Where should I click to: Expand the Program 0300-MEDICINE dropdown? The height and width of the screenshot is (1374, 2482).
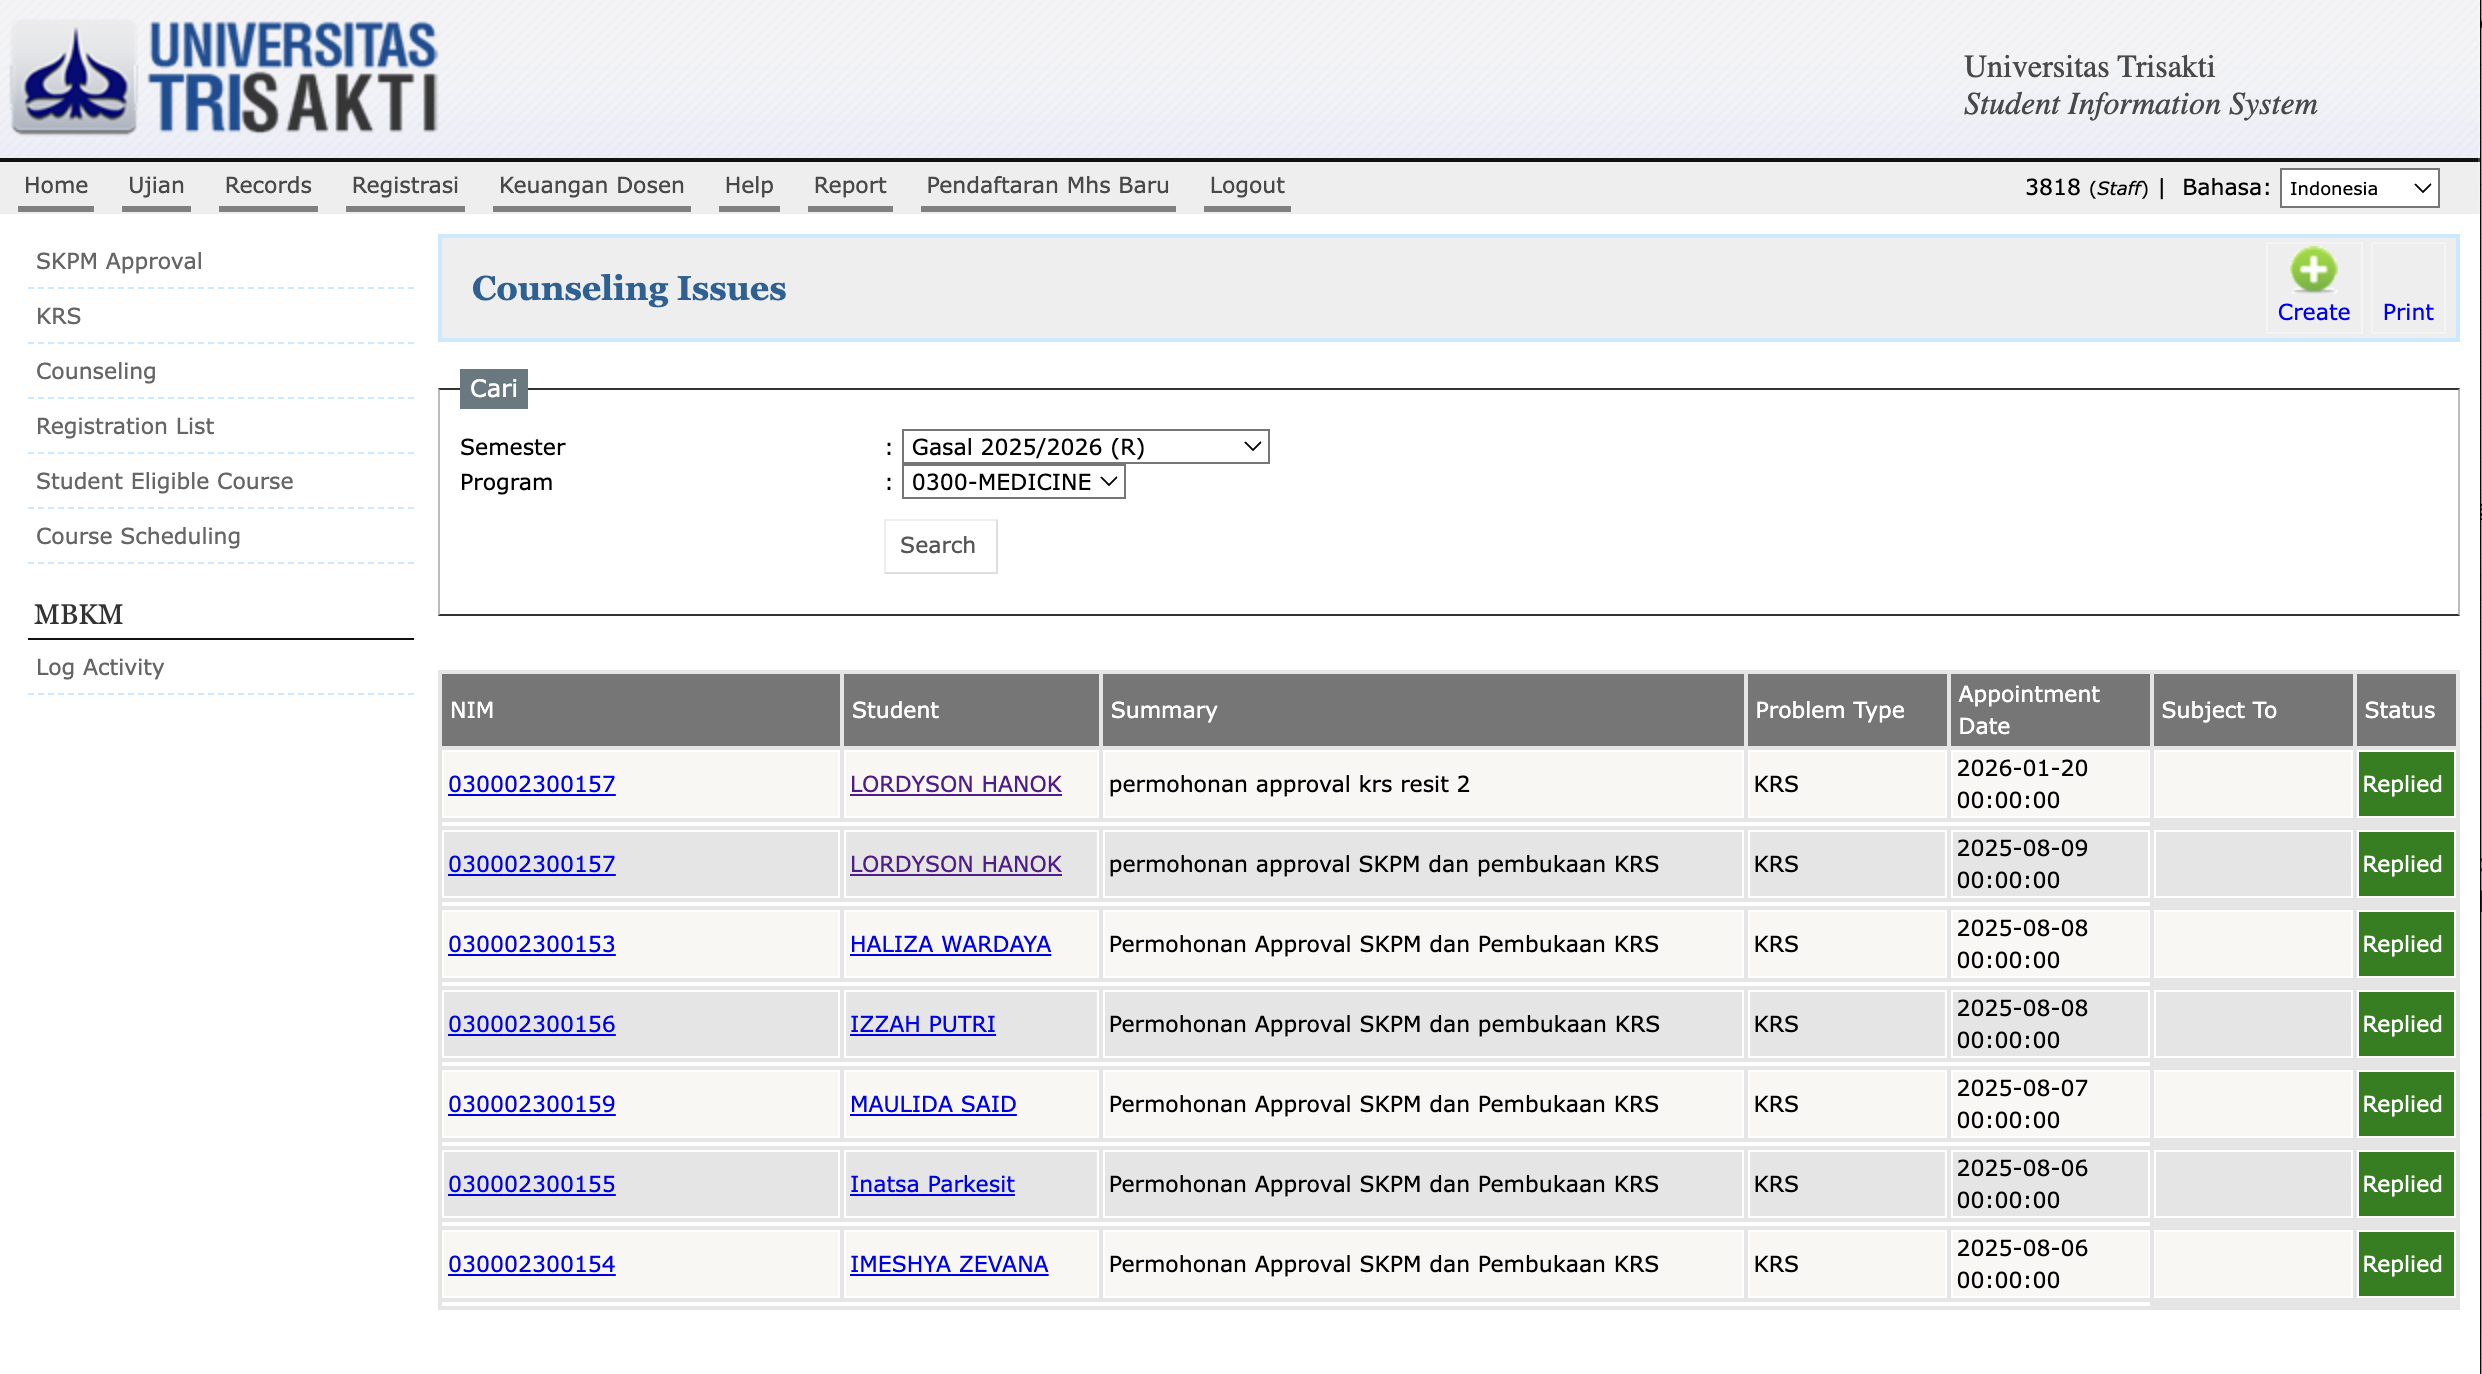point(1013,482)
